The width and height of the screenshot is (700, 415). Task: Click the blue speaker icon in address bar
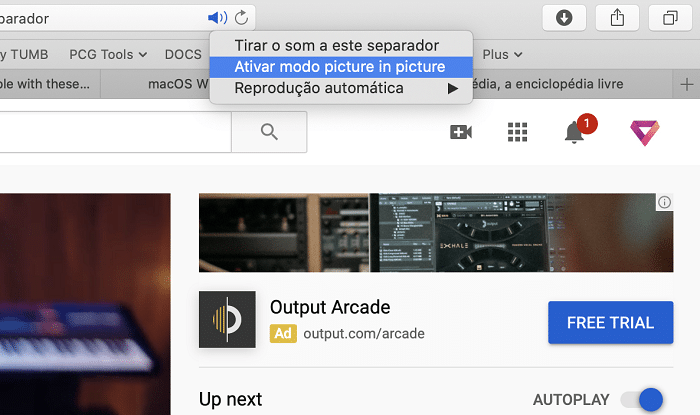pyautogui.click(x=217, y=18)
